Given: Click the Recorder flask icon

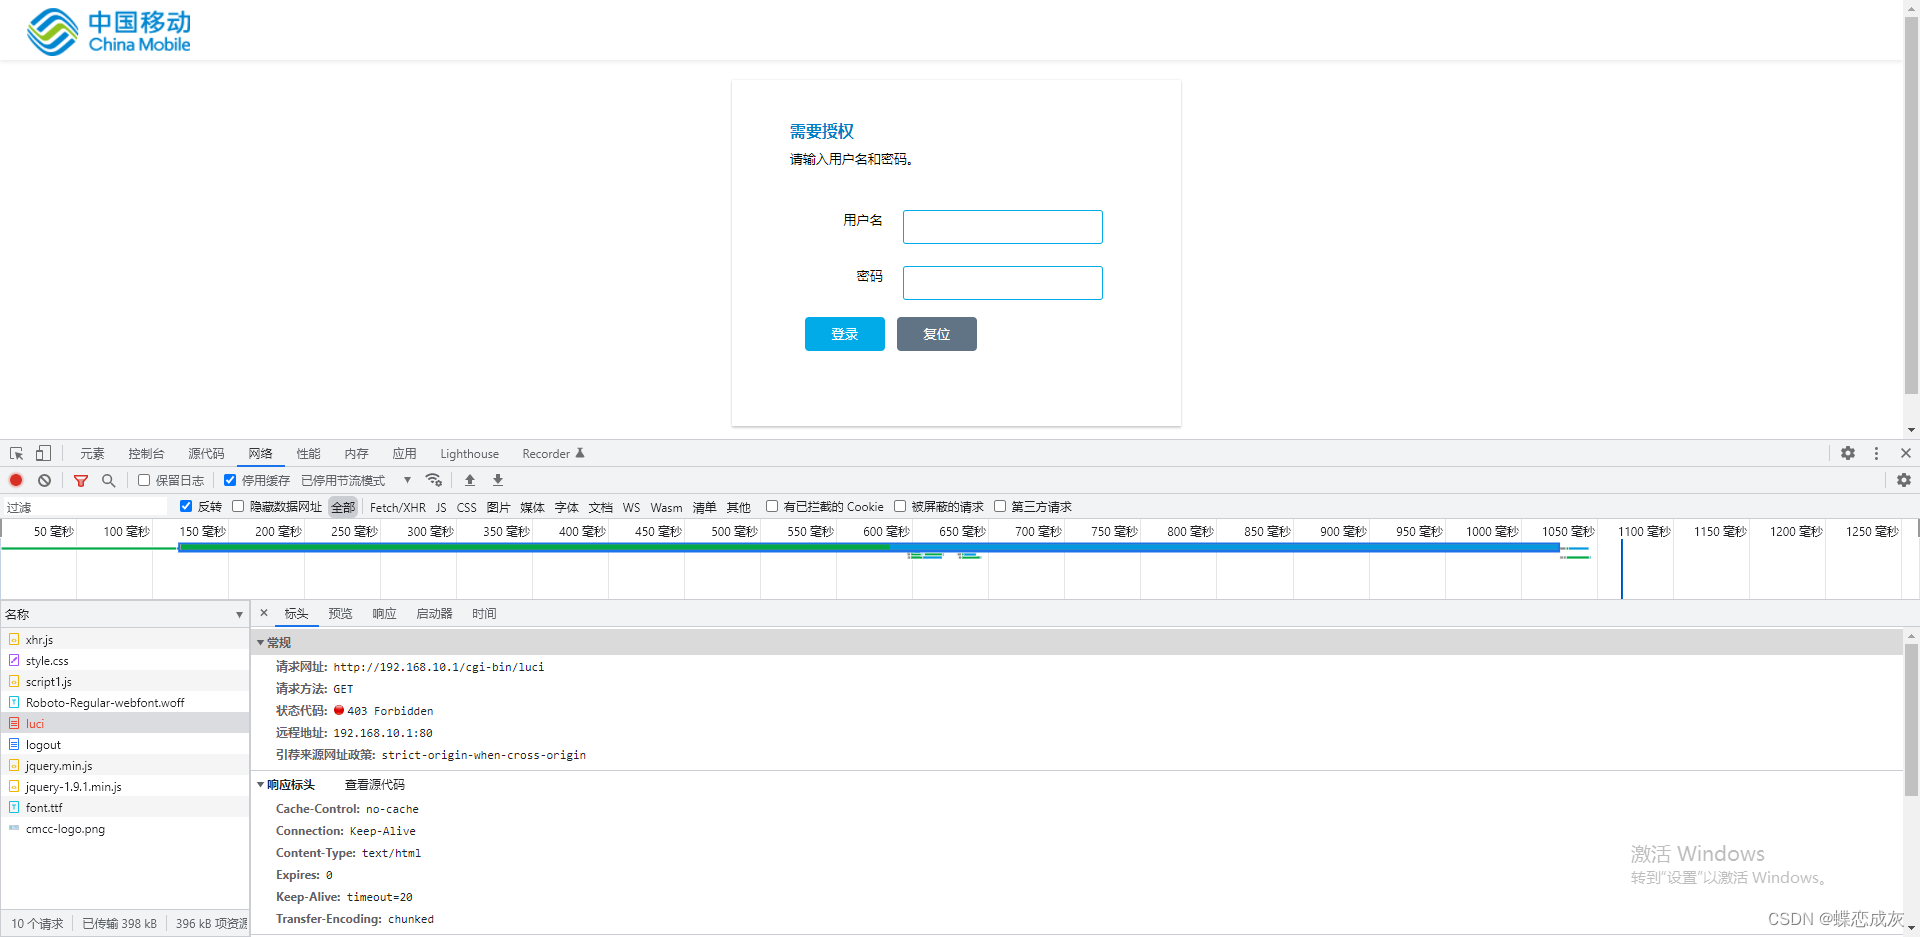Looking at the screenshot, I should tap(580, 453).
